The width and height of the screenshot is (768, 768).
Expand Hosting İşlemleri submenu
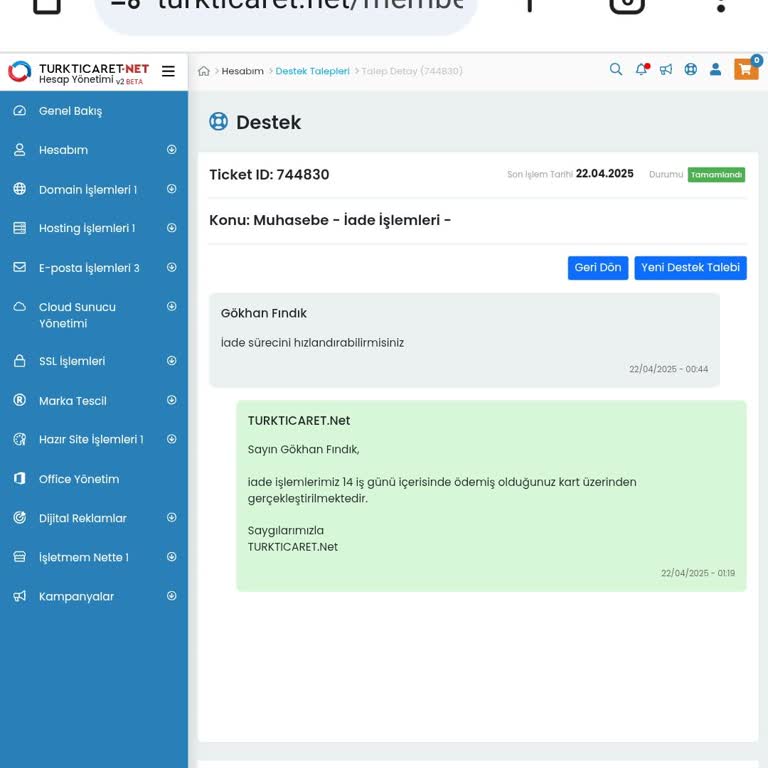coord(171,228)
